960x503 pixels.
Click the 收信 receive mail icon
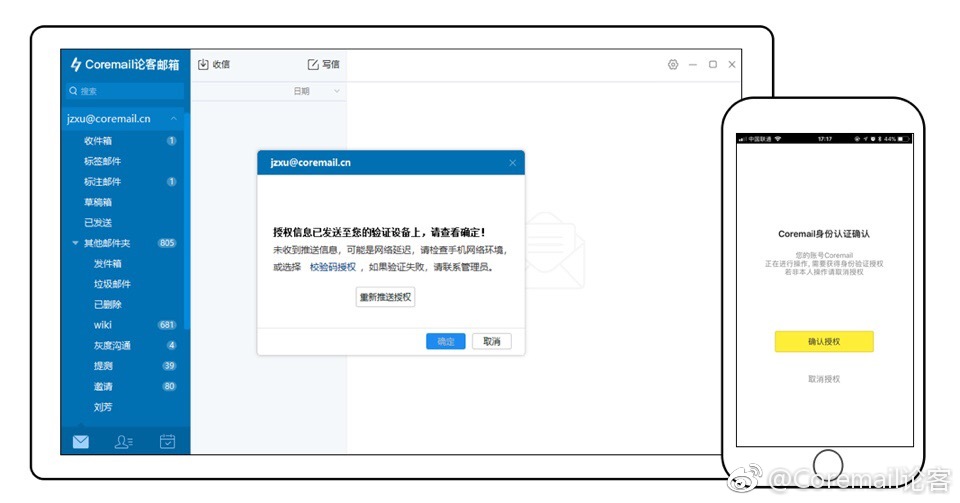(203, 64)
